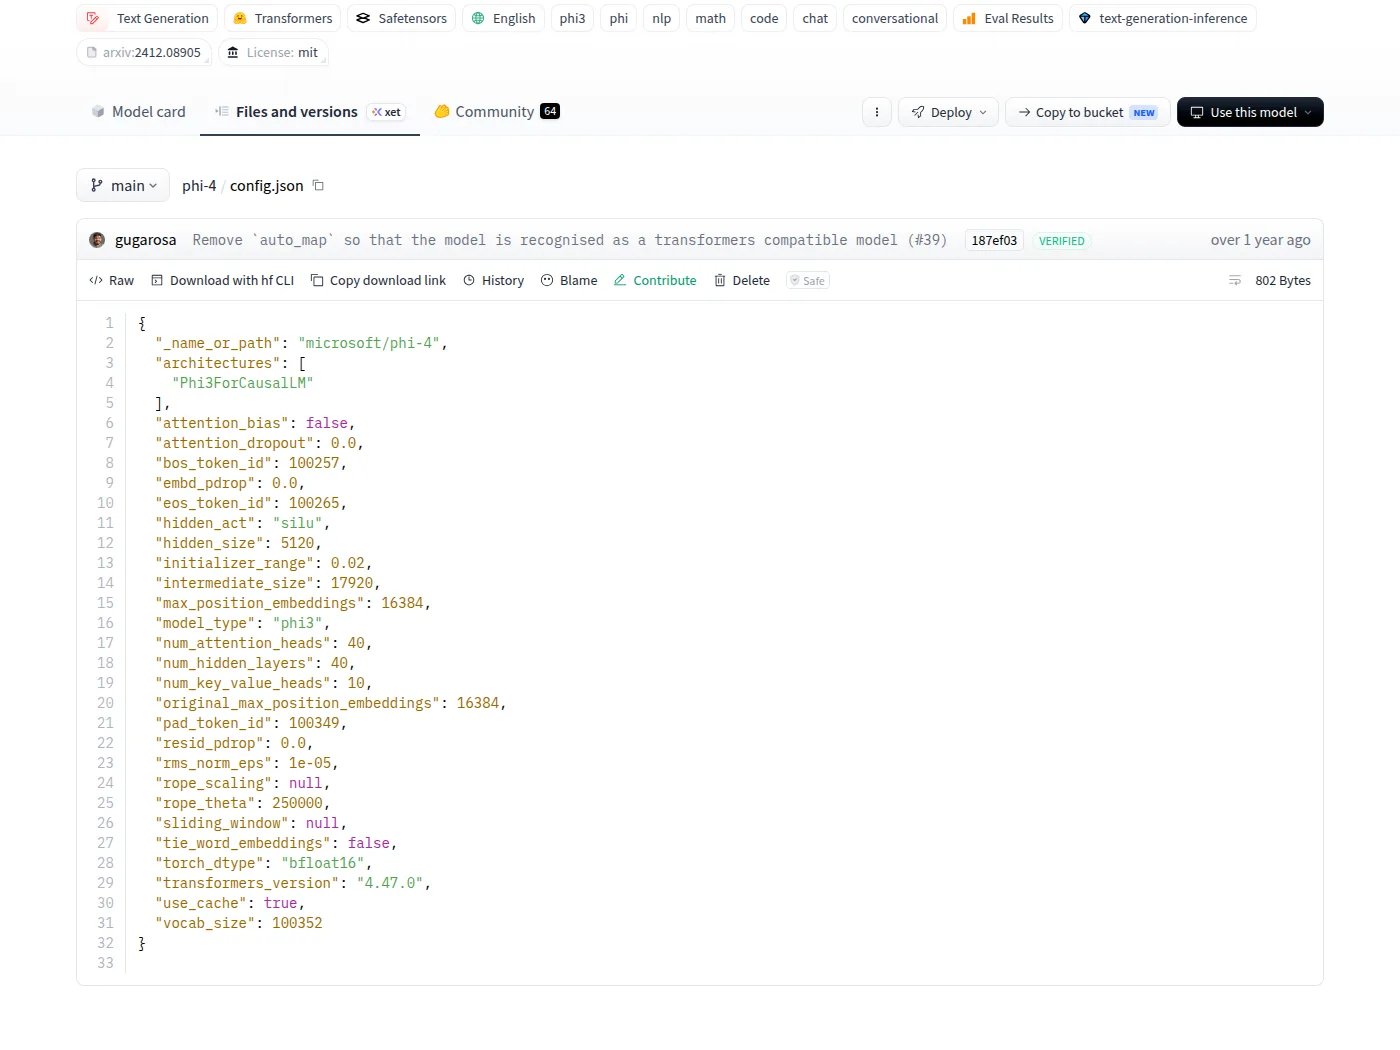
Task: Click the "over 1 year ago" timestamp
Action: [1260, 240]
